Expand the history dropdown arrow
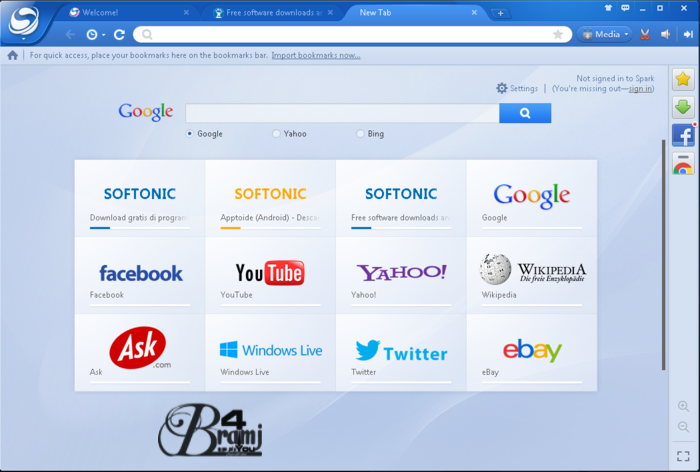This screenshot has width=700, height=472. [104, 35]
